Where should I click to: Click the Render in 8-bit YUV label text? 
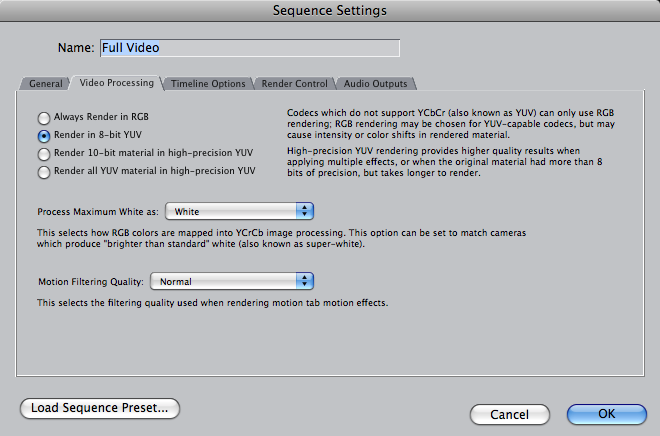click(98, 135)
